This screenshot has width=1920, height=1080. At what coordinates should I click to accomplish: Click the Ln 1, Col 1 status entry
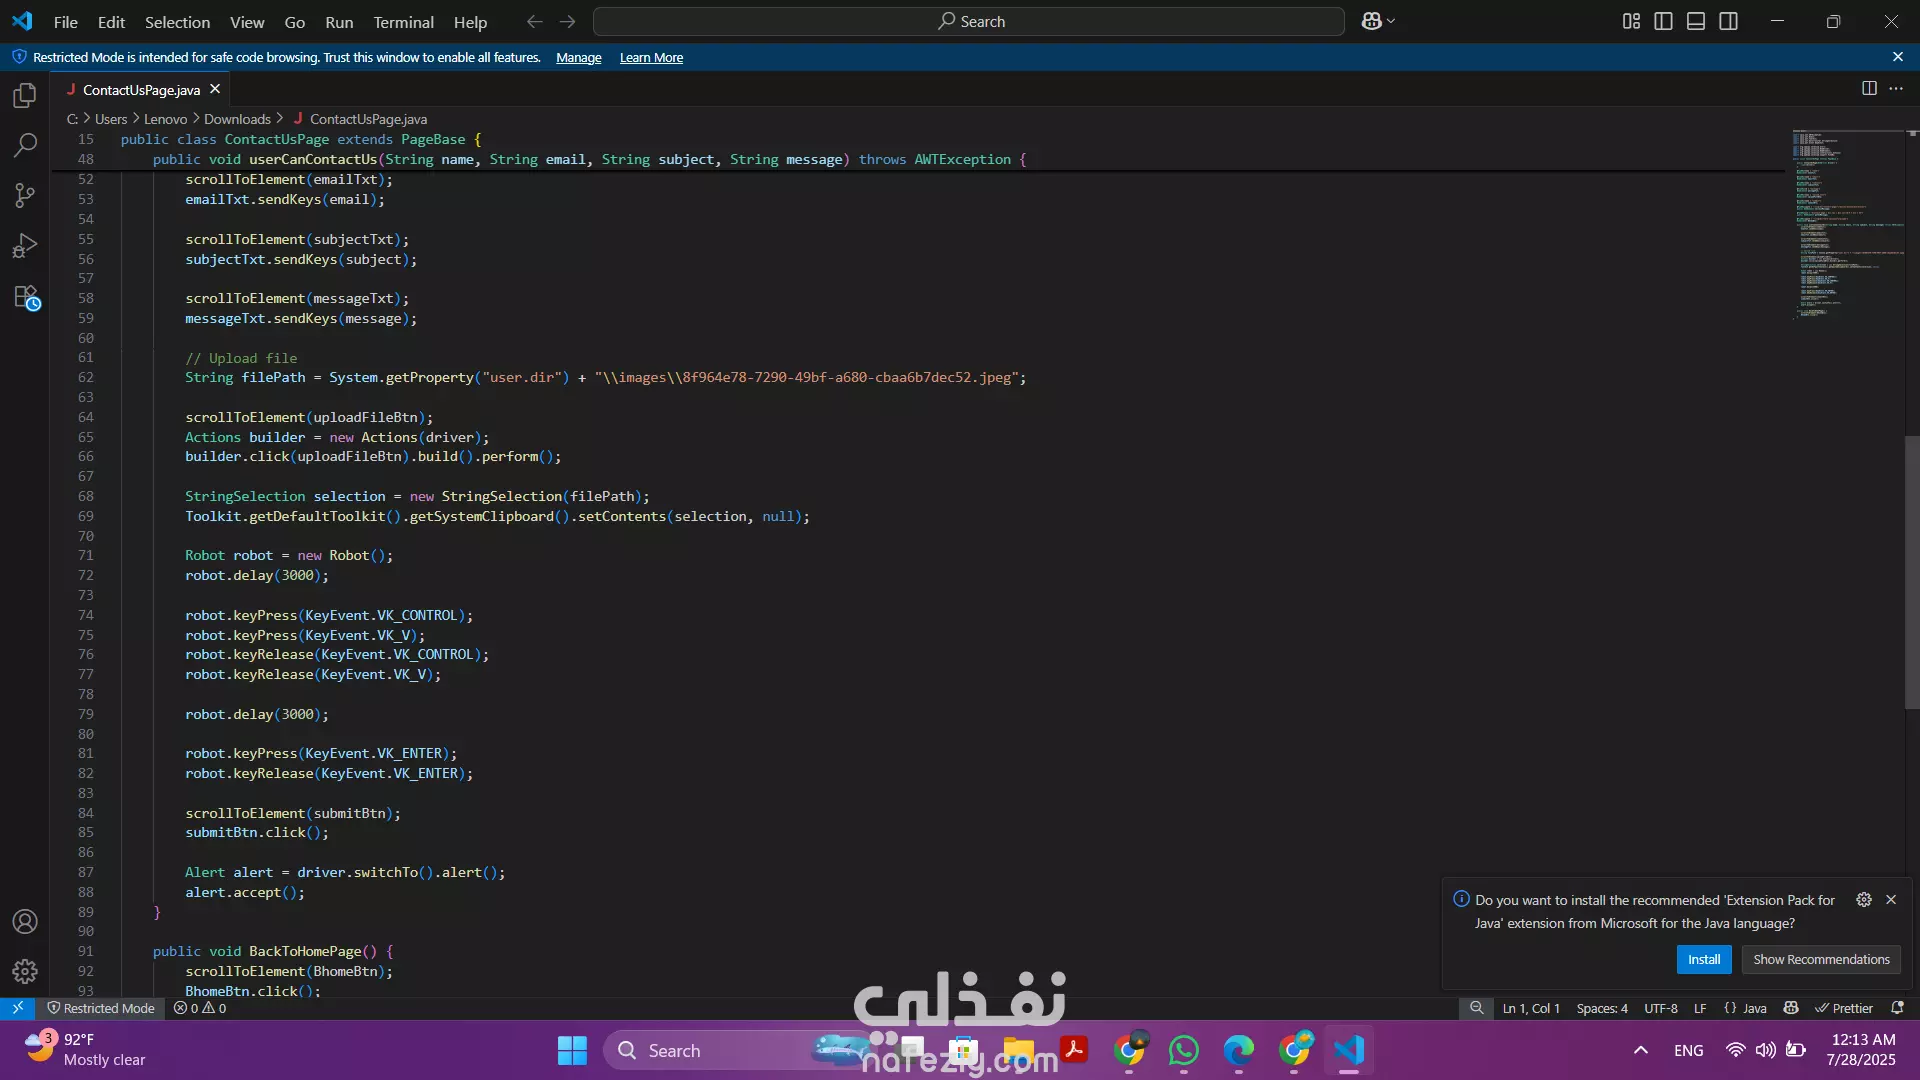click(1531, 1008)
